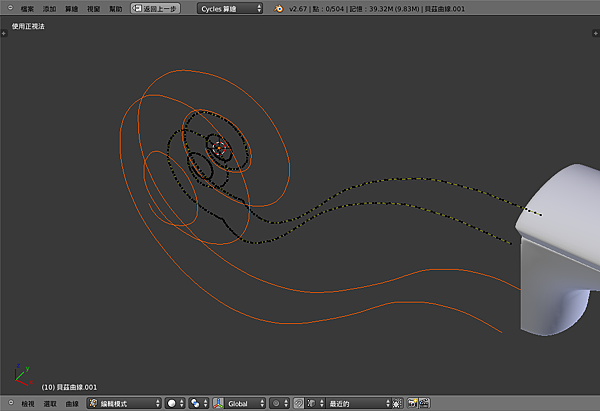Collapse the top info header menus toggle
The image size is (600, 411).
10,8
